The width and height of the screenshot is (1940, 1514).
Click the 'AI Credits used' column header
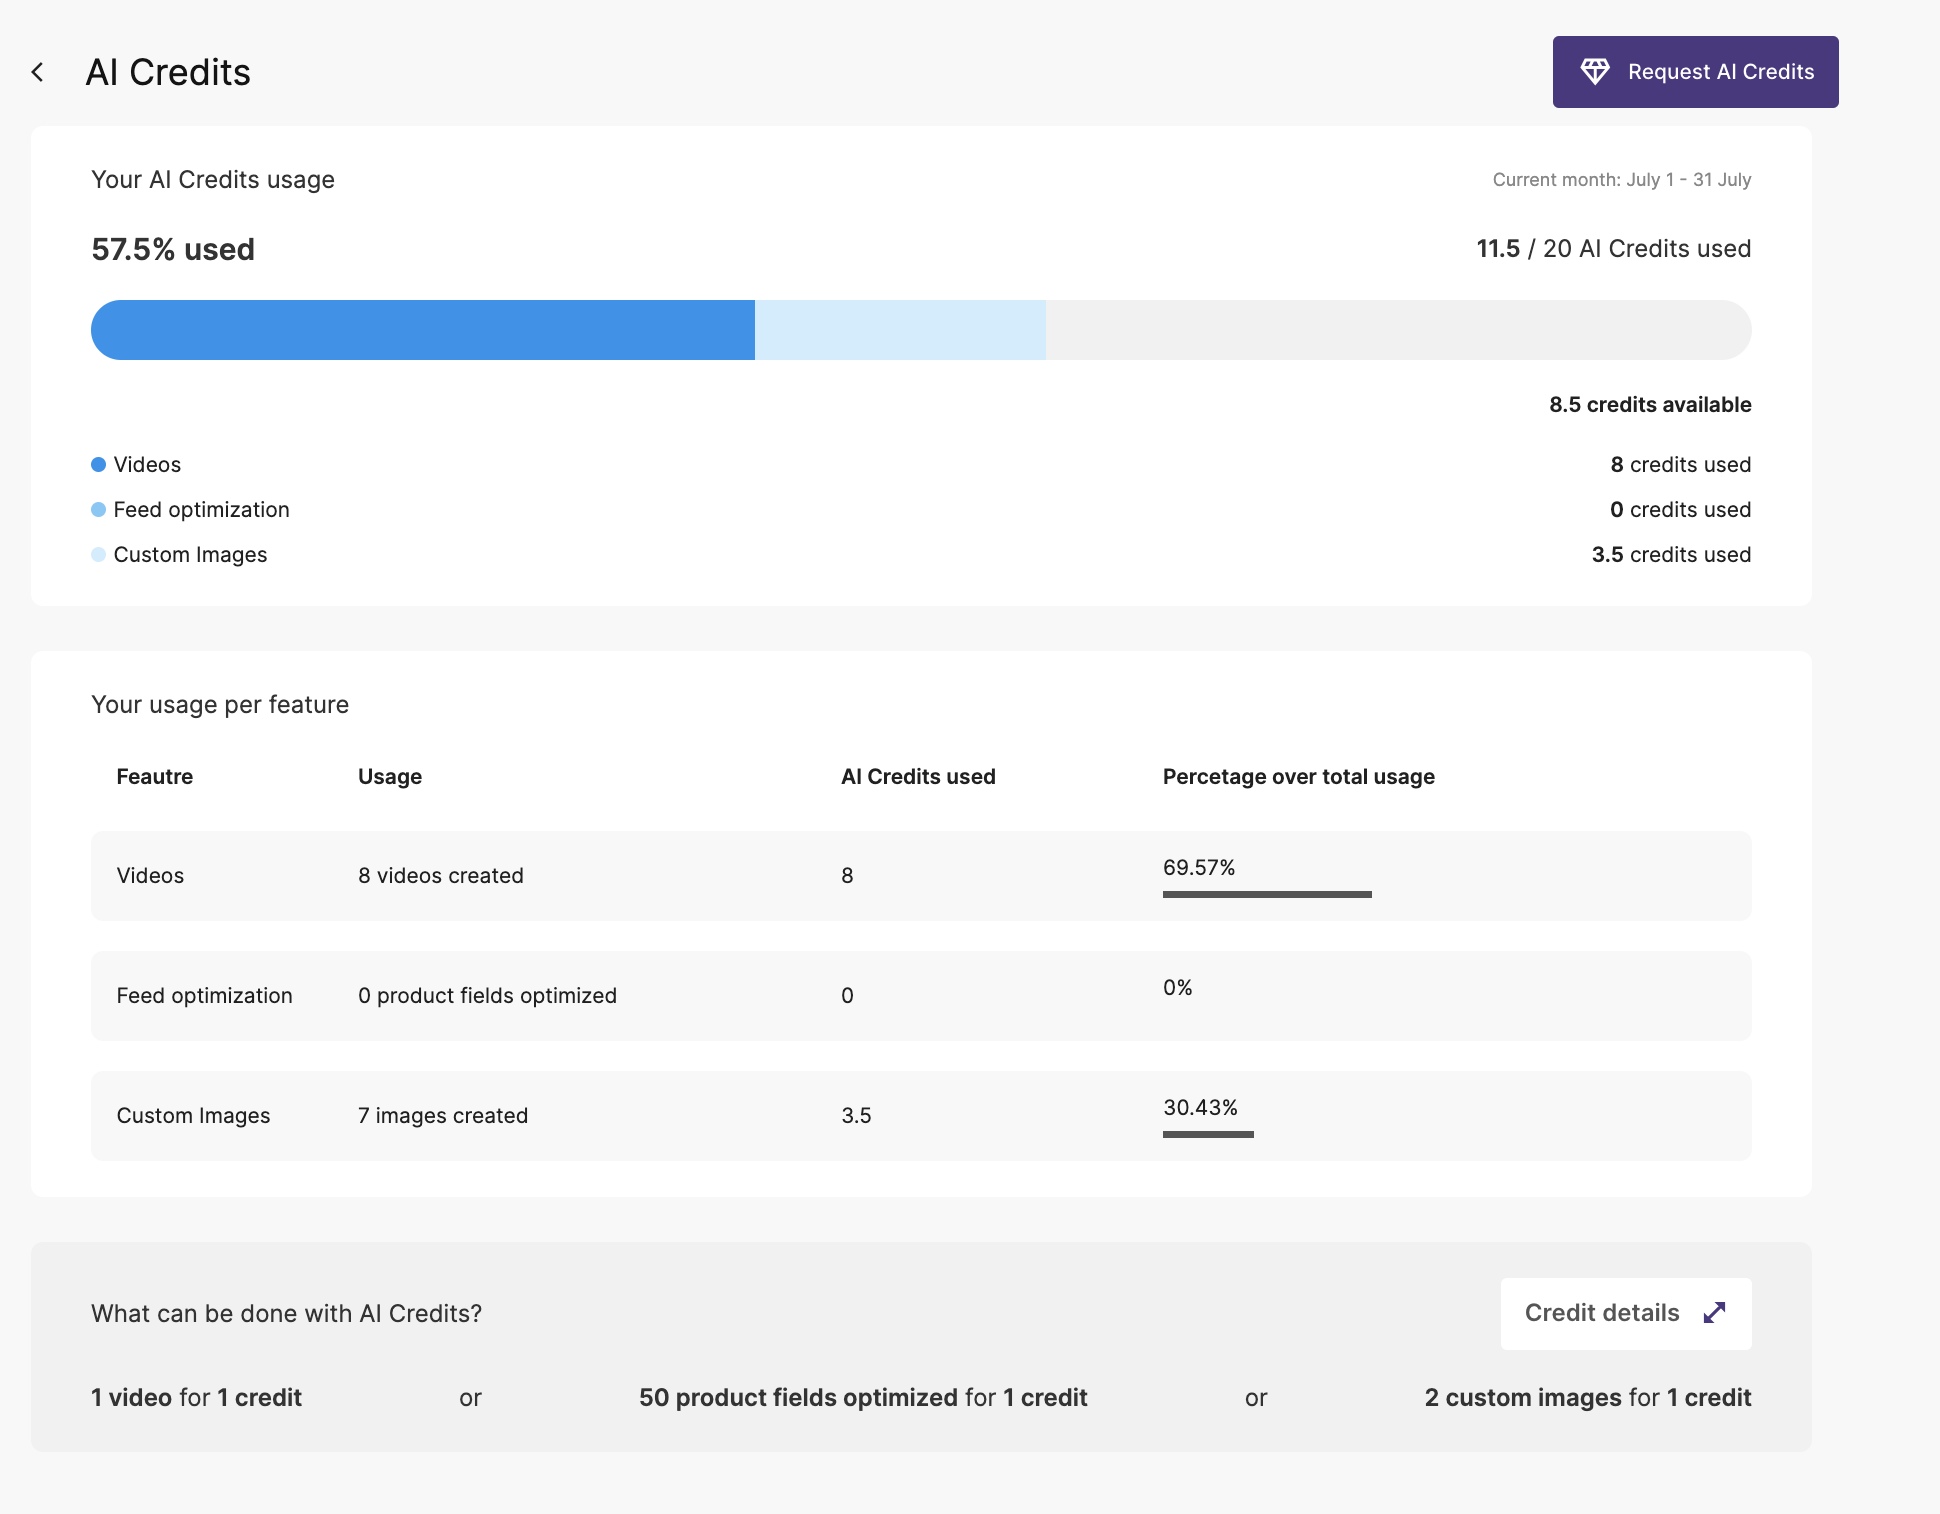[x=918, y=777]
